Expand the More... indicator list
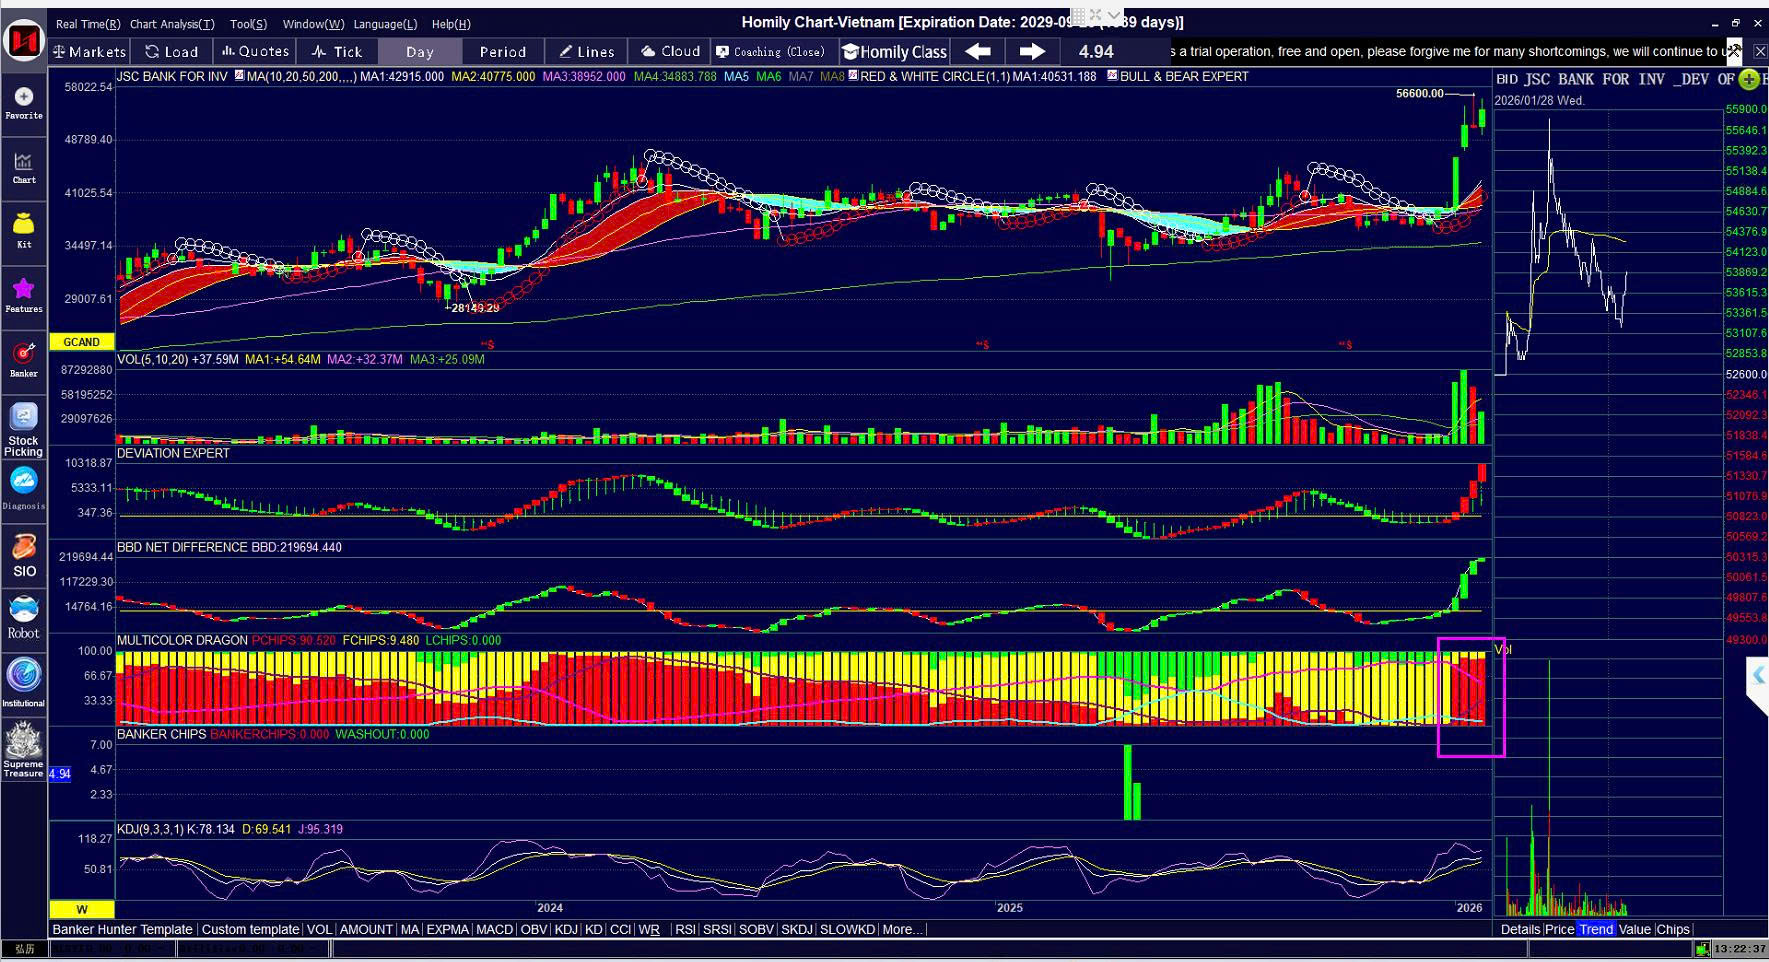1769x962 pixels. pyautogui.click(x=901, y=929)
